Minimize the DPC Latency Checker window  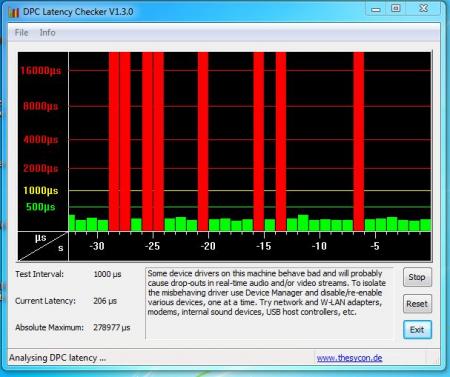376,9
